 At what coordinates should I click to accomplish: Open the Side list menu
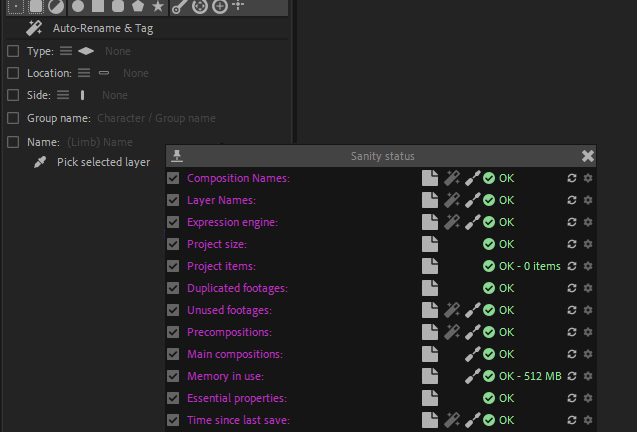62,95
